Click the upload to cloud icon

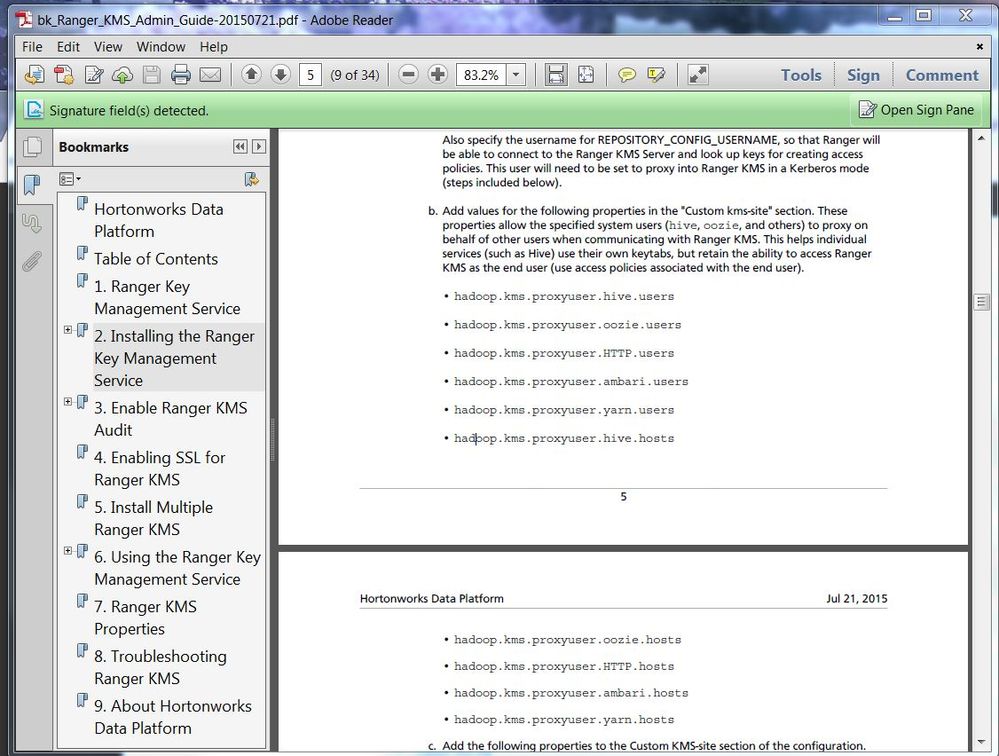pyautogui.click(x=122, y=75)
